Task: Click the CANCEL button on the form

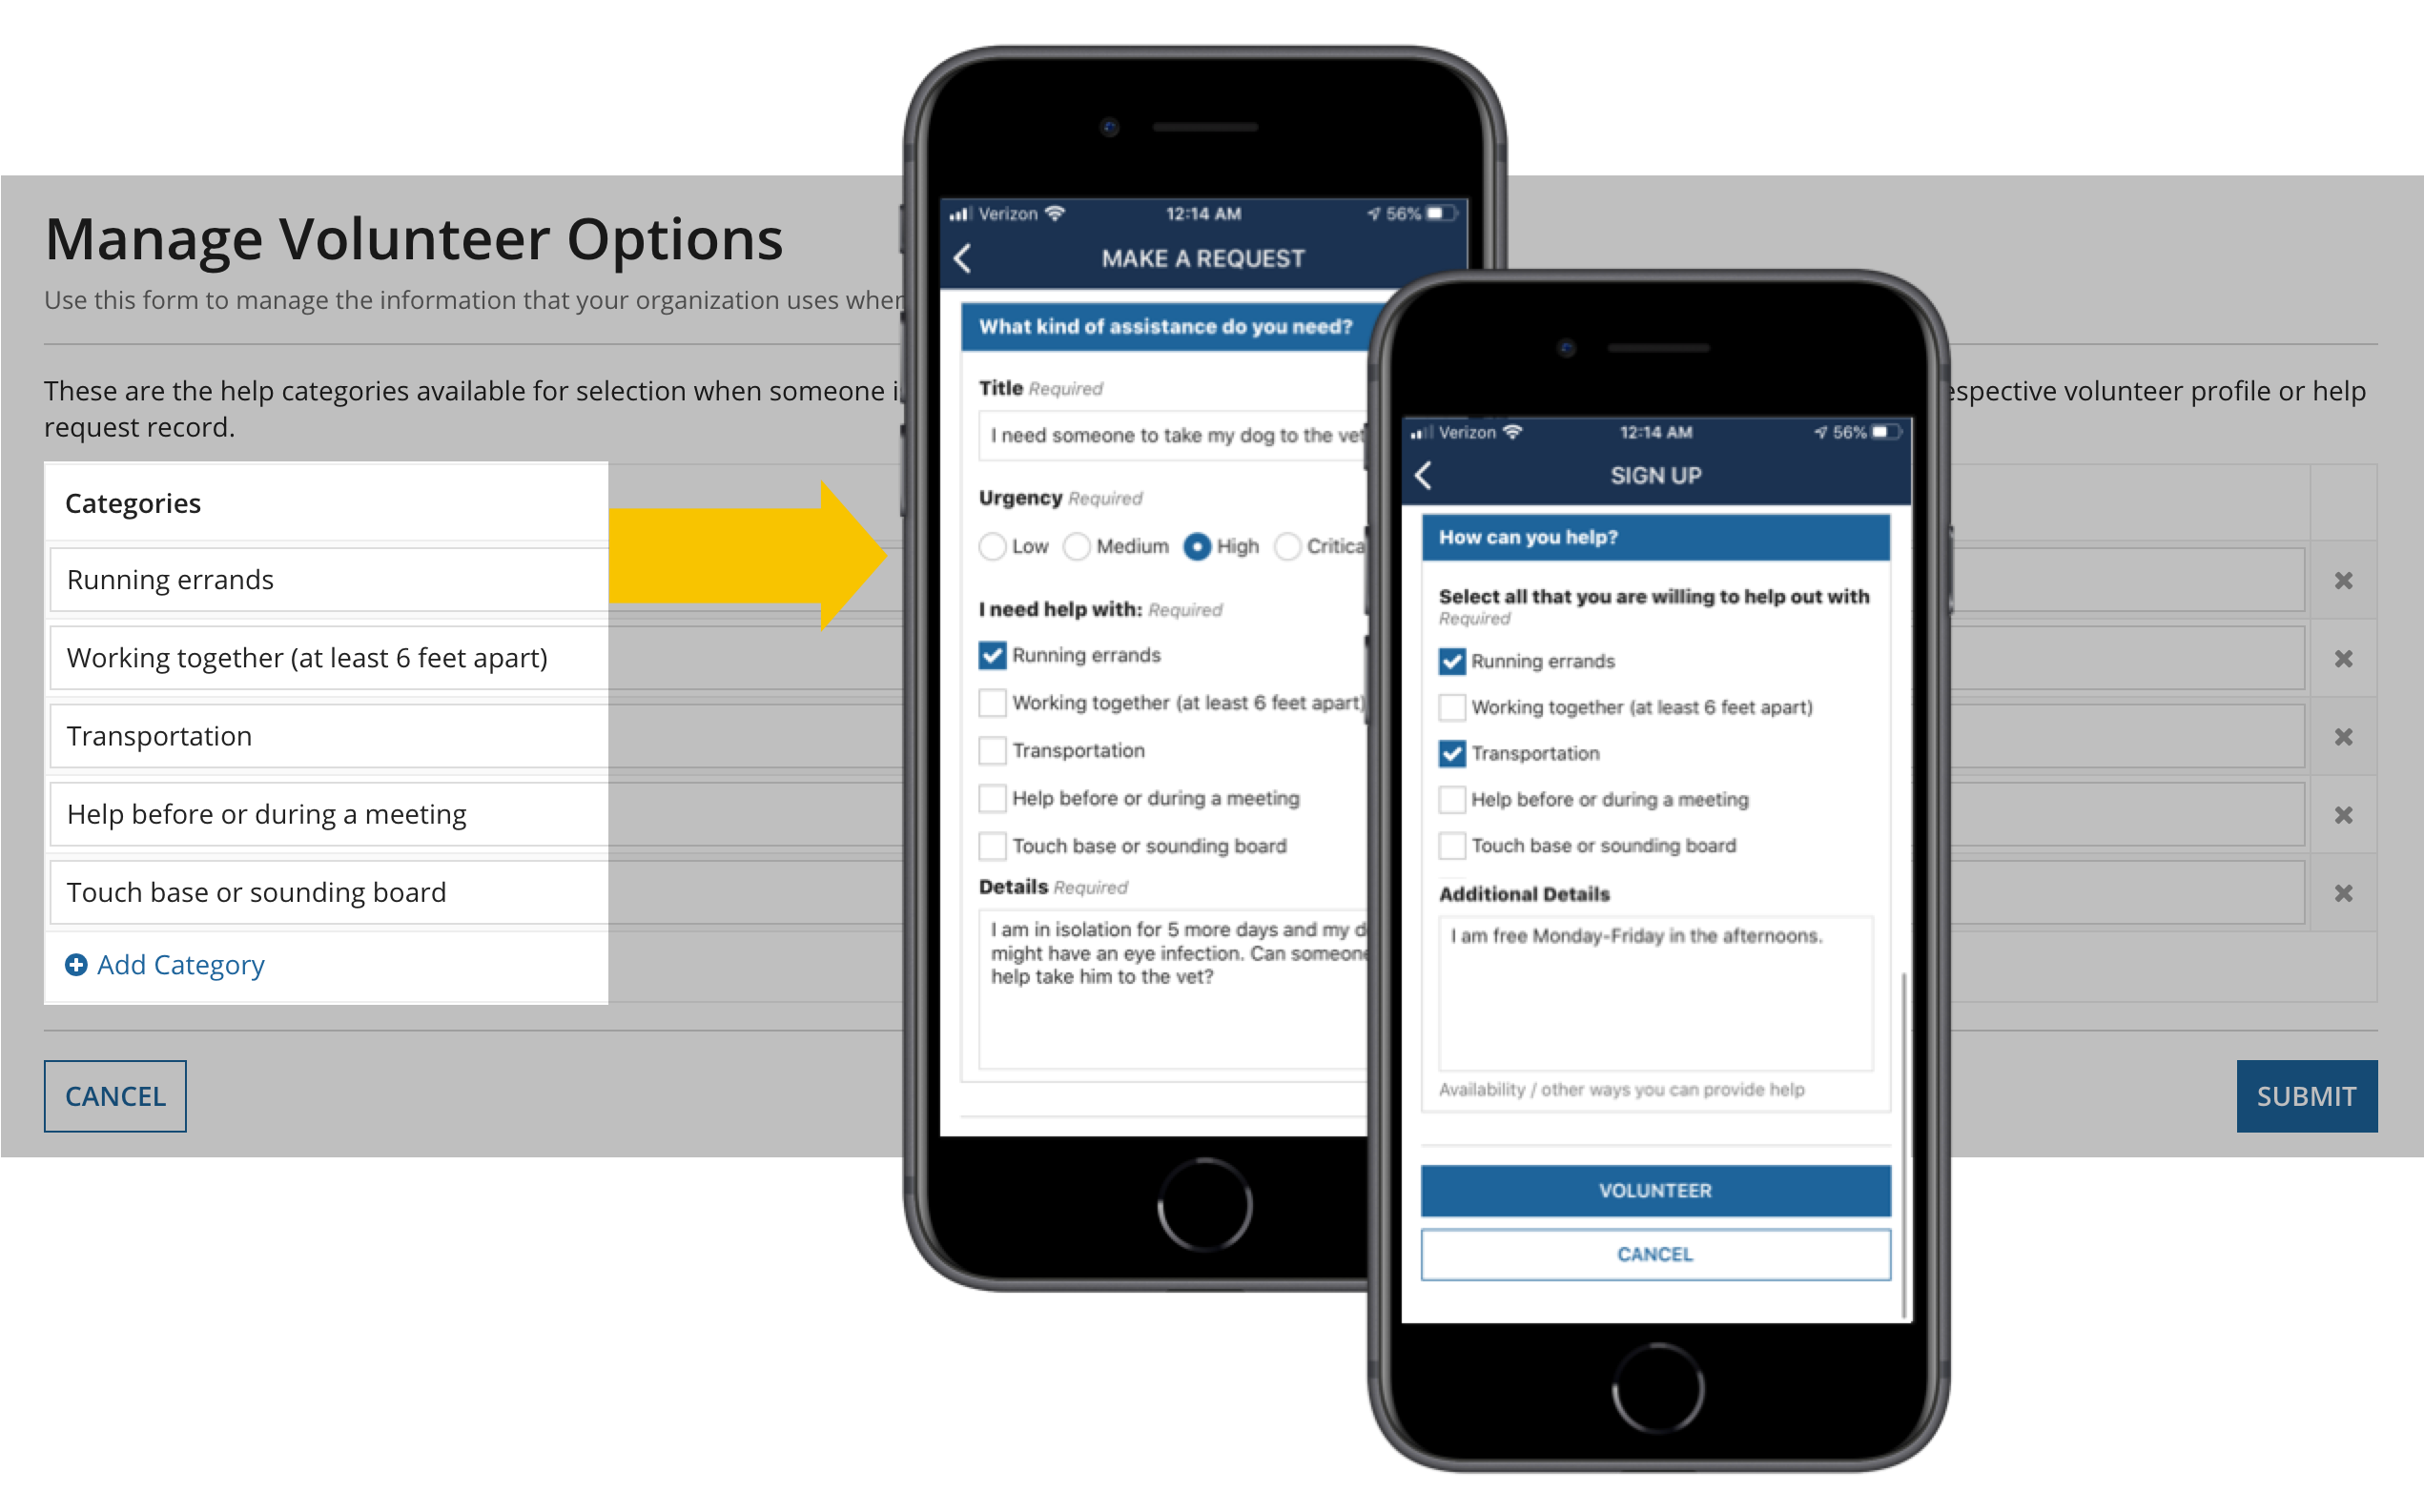Action: (115, 1093)
